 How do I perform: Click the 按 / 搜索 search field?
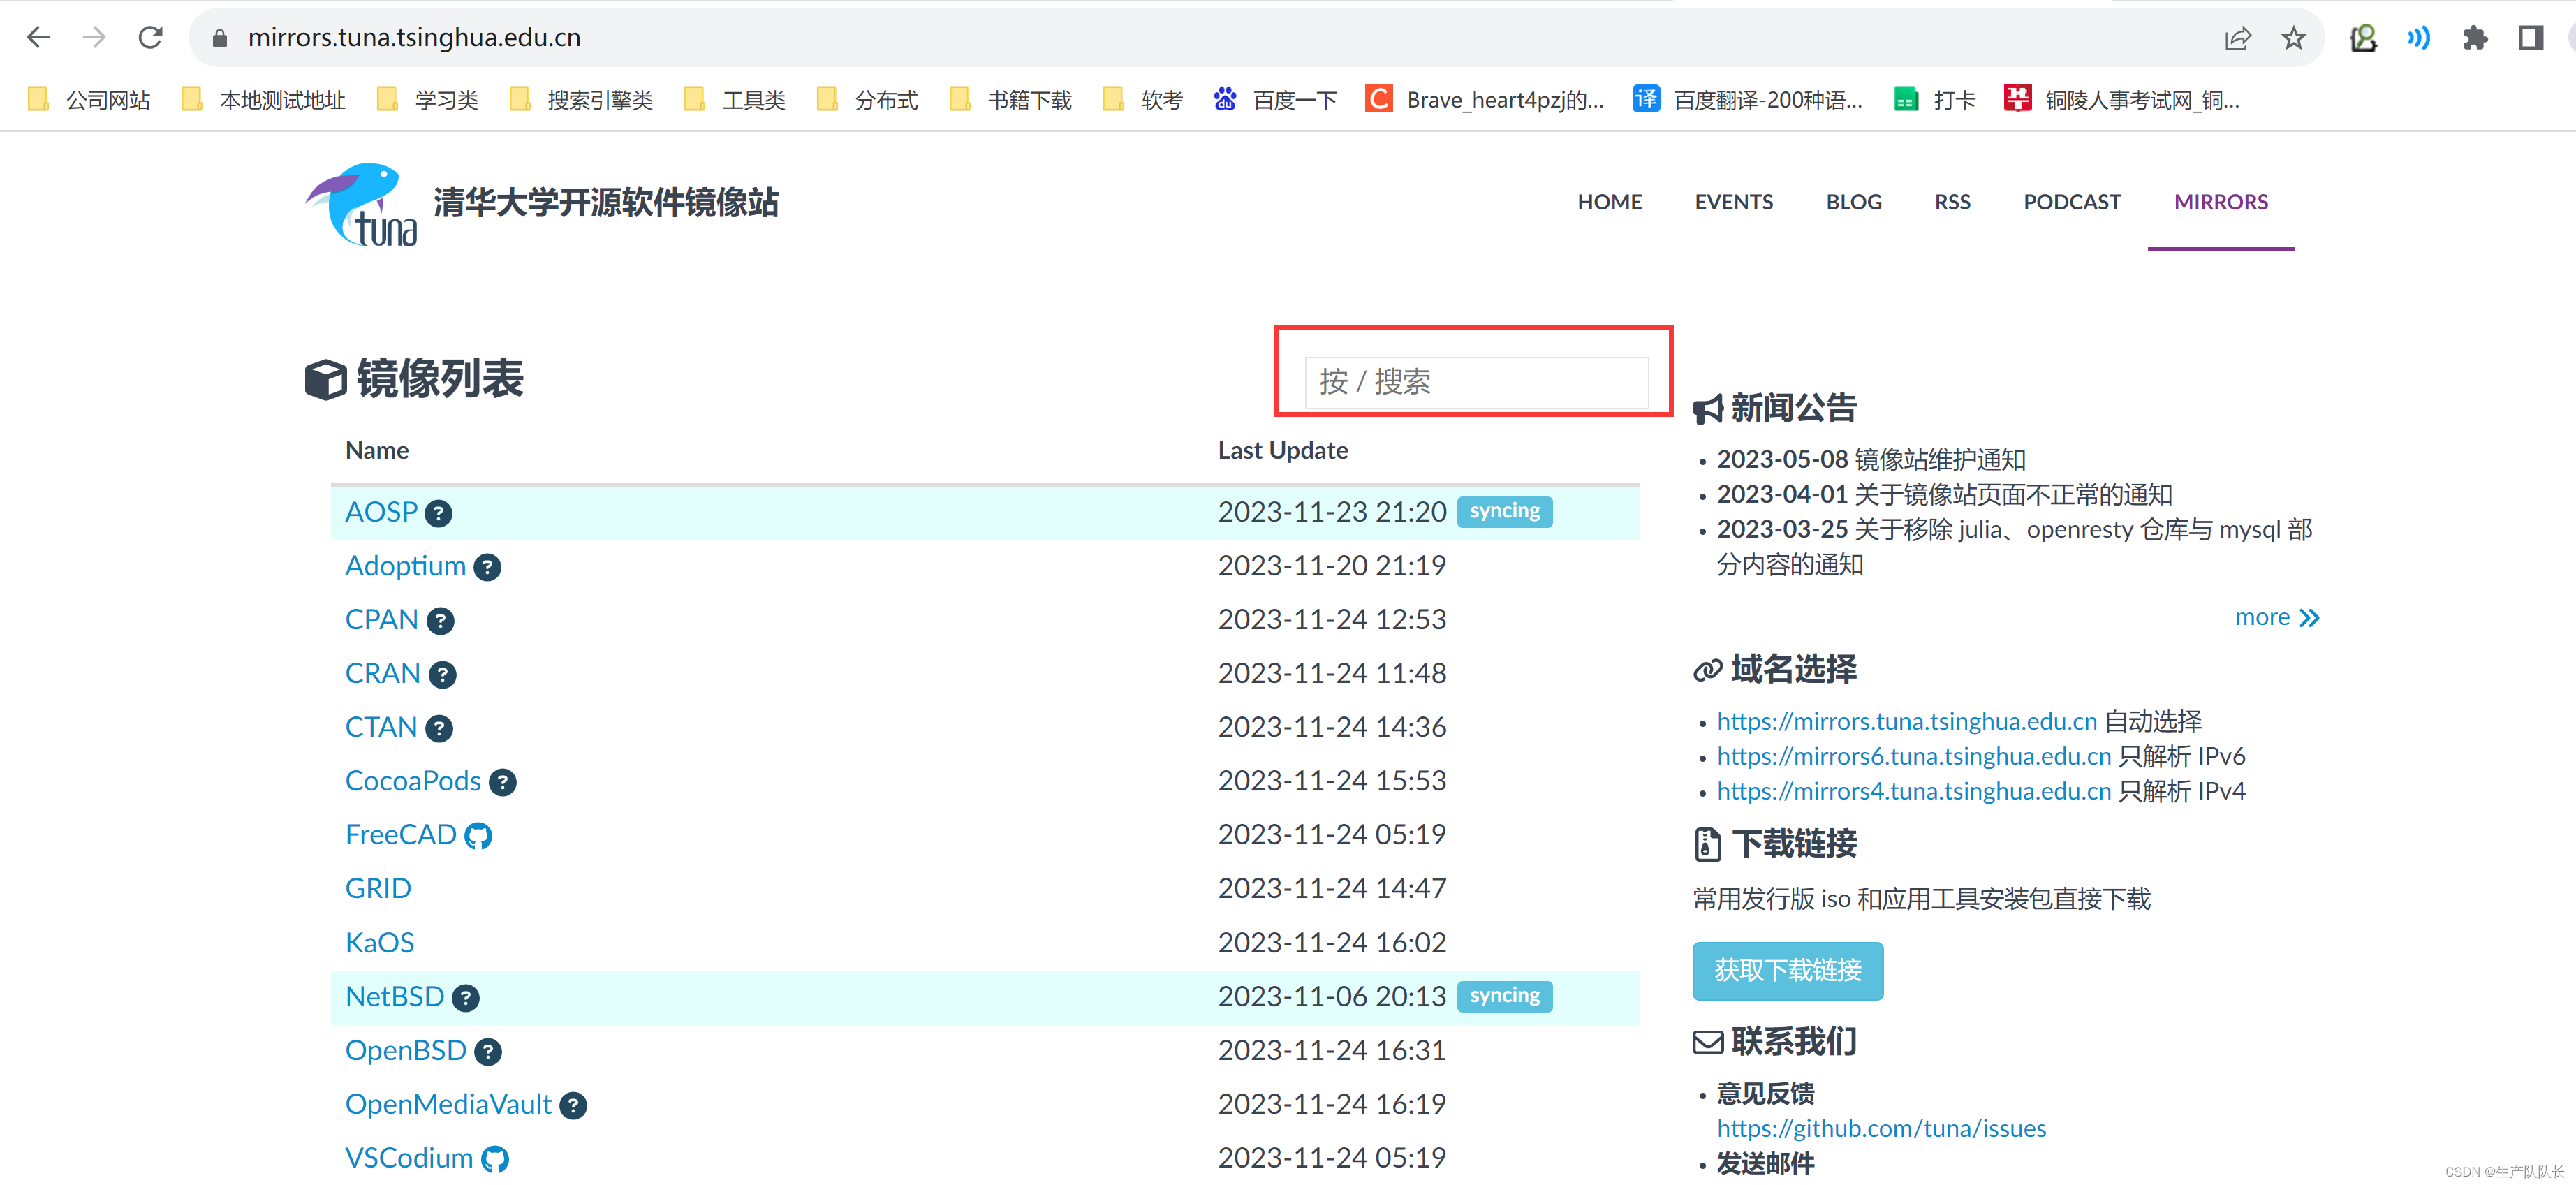click(x=1476, y=382)
